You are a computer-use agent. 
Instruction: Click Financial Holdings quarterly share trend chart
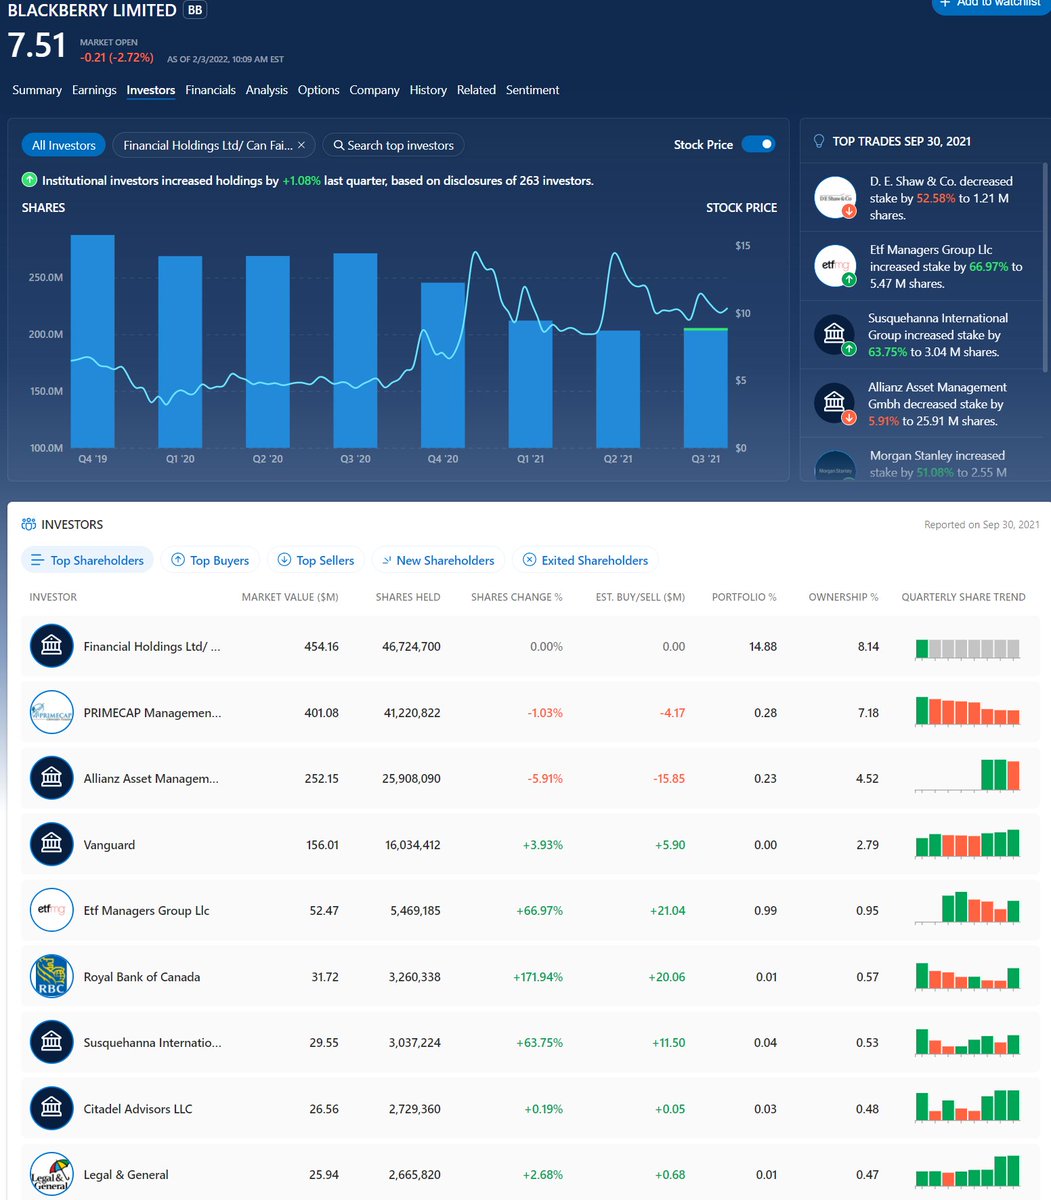click(x=967, y=648)
